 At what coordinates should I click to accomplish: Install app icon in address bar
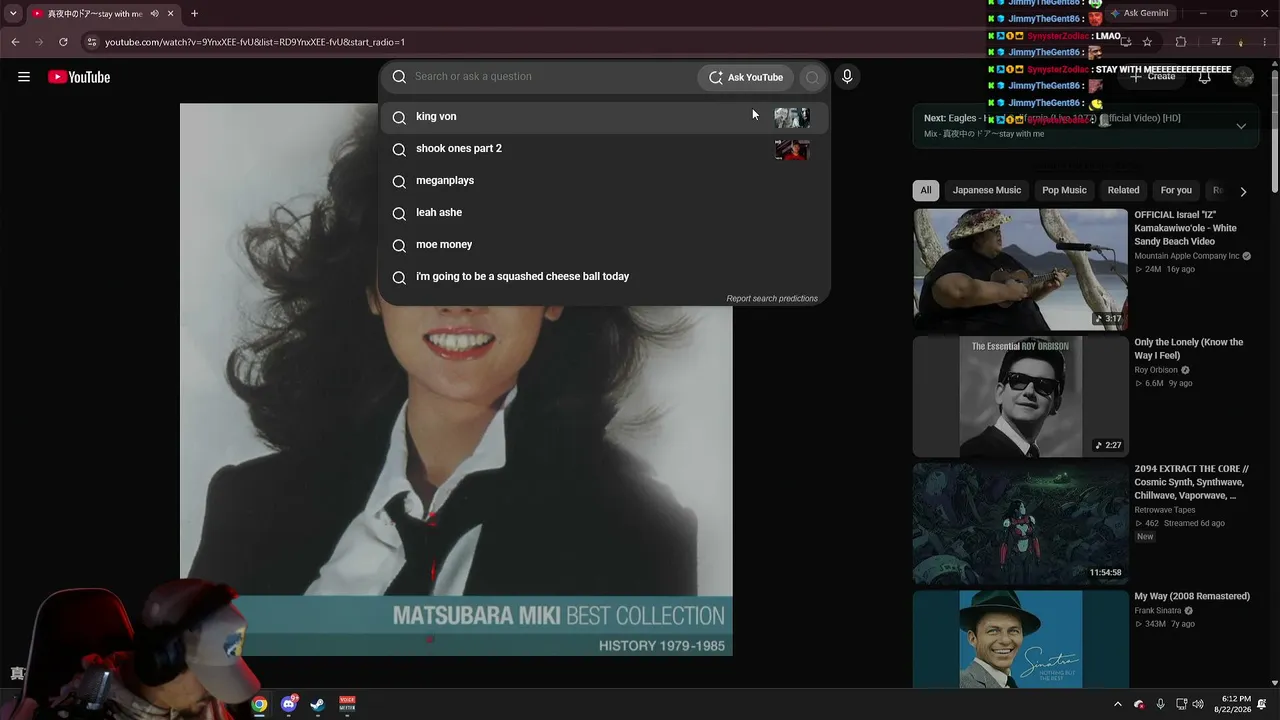click(1125, 42)
